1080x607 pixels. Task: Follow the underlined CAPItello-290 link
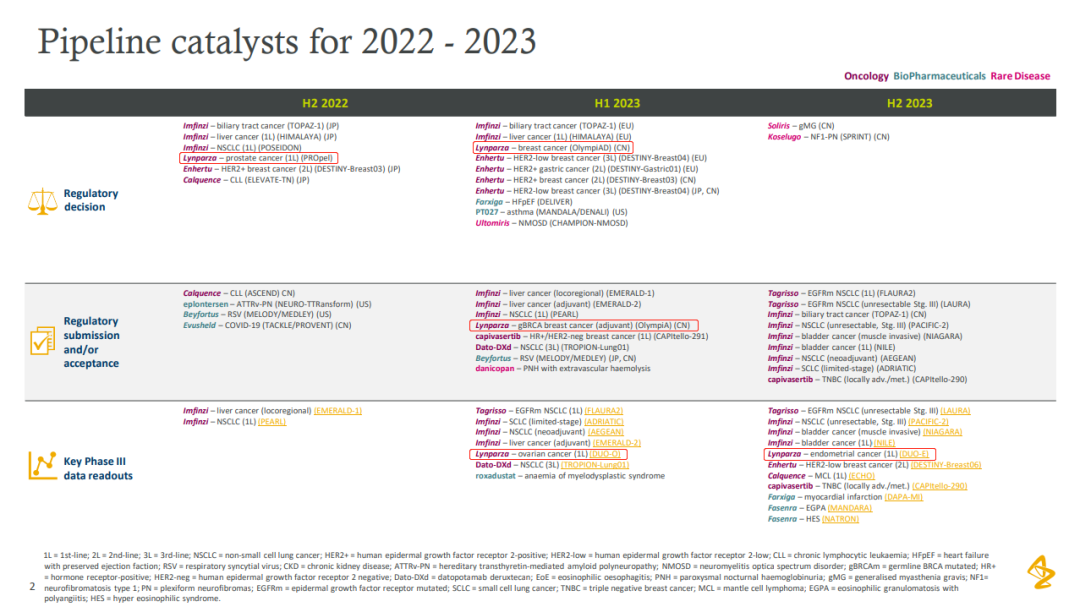pyautogui.click(x=939, y=486)
